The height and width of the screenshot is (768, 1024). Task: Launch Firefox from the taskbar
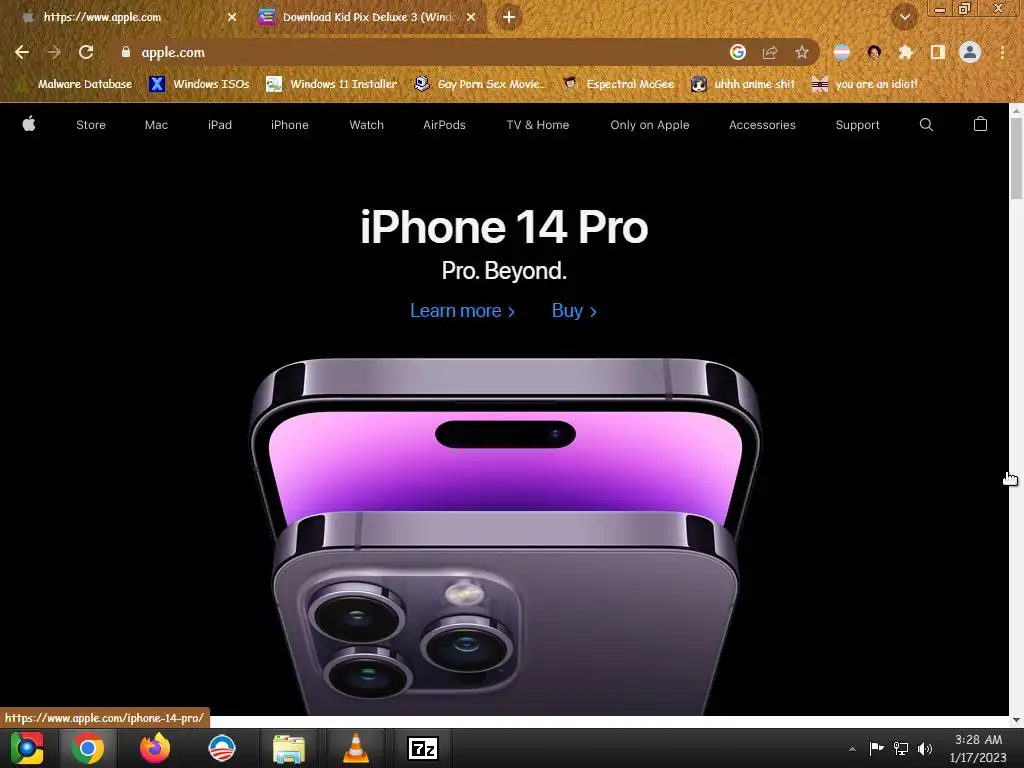pos(155,748)
